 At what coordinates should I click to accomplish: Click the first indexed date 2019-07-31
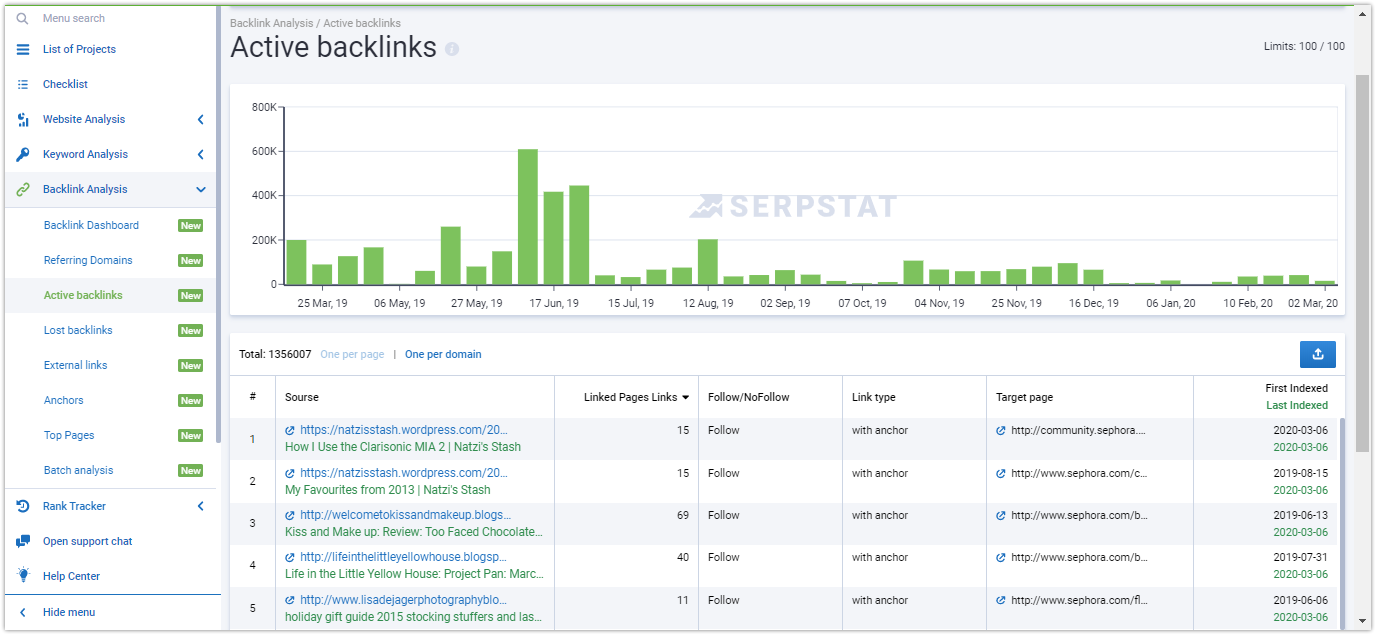point(1301,557)
